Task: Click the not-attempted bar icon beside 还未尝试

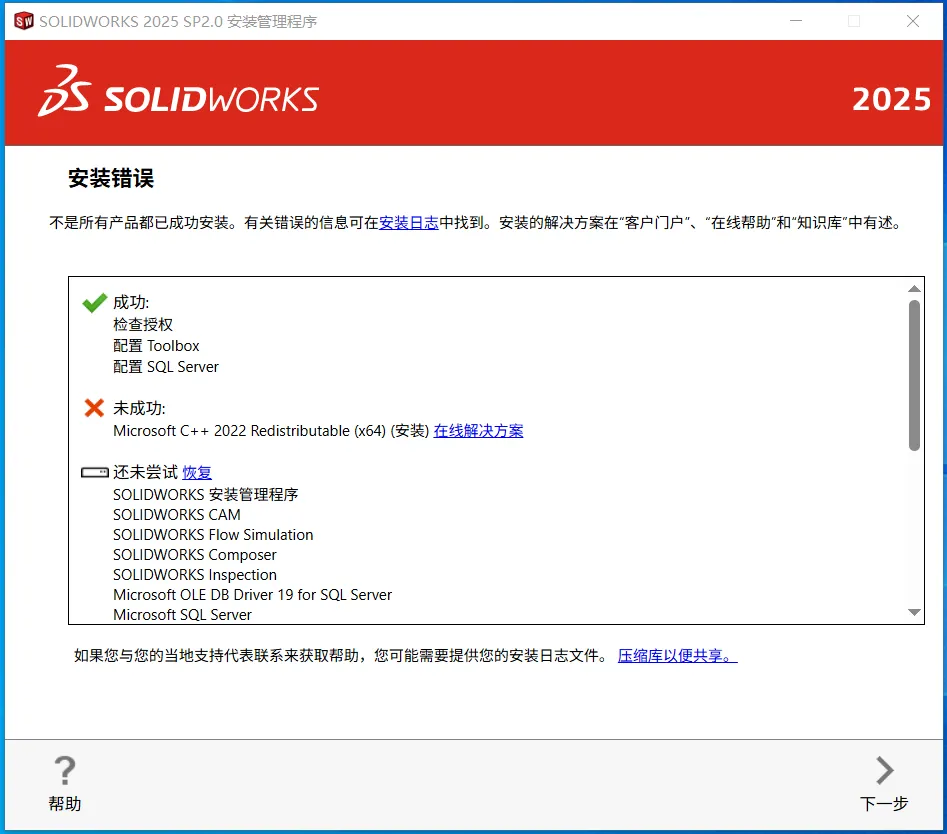Action: click(x=95, y=472)
